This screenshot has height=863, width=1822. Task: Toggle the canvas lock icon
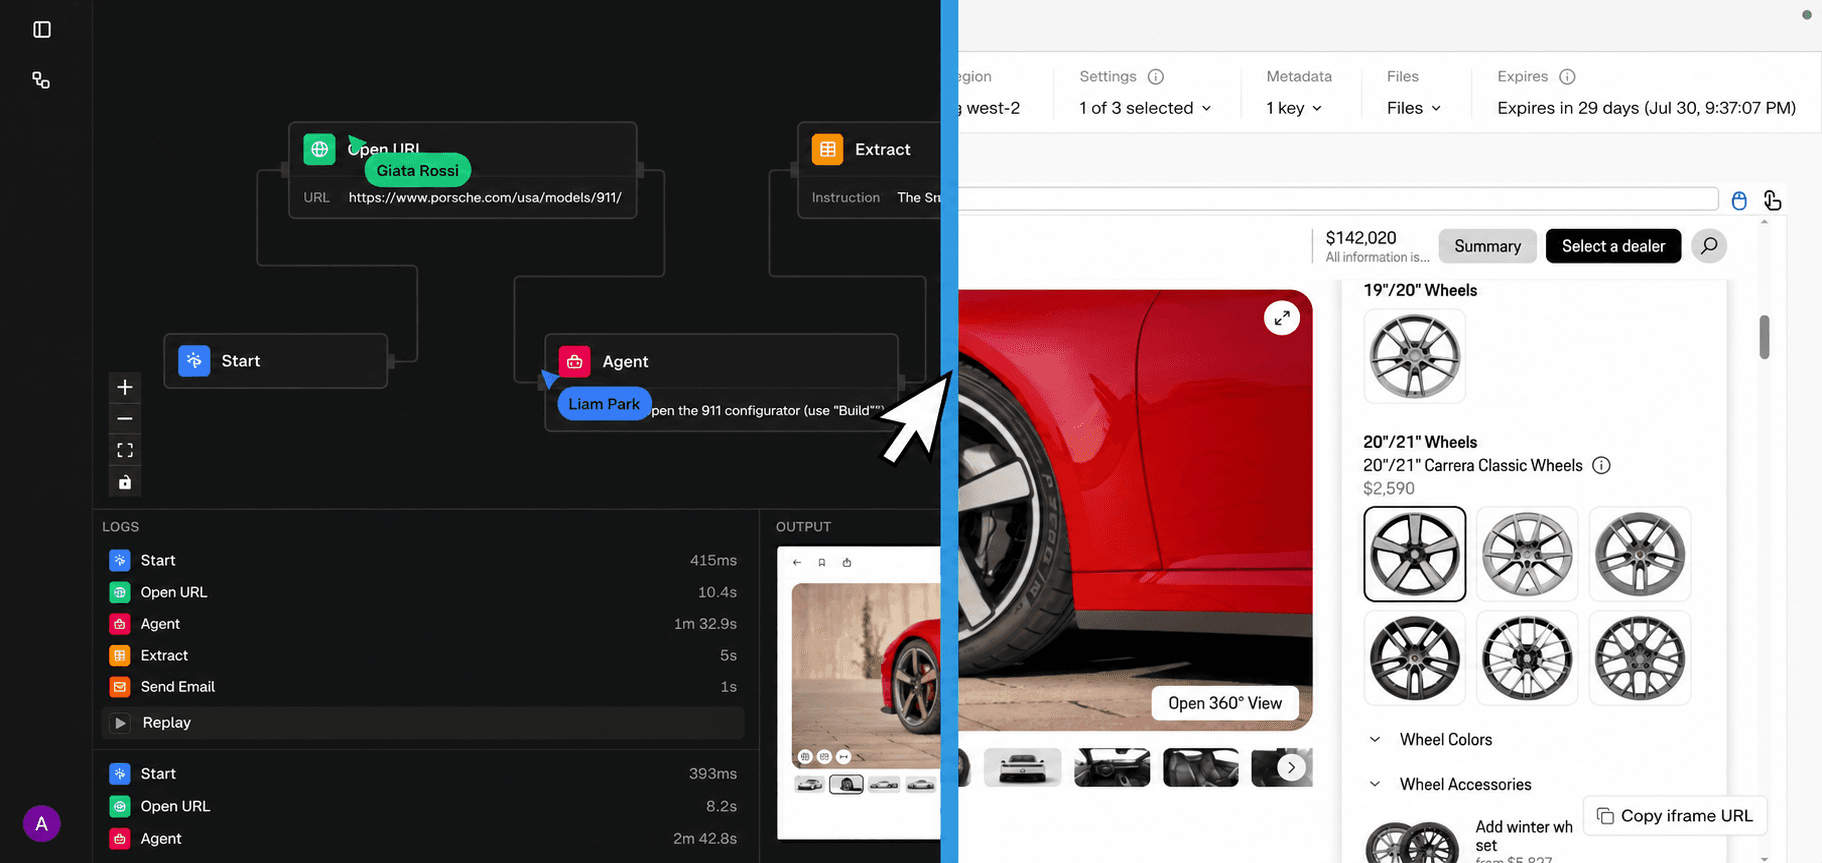pyautogui.click(x=125, y=482)
